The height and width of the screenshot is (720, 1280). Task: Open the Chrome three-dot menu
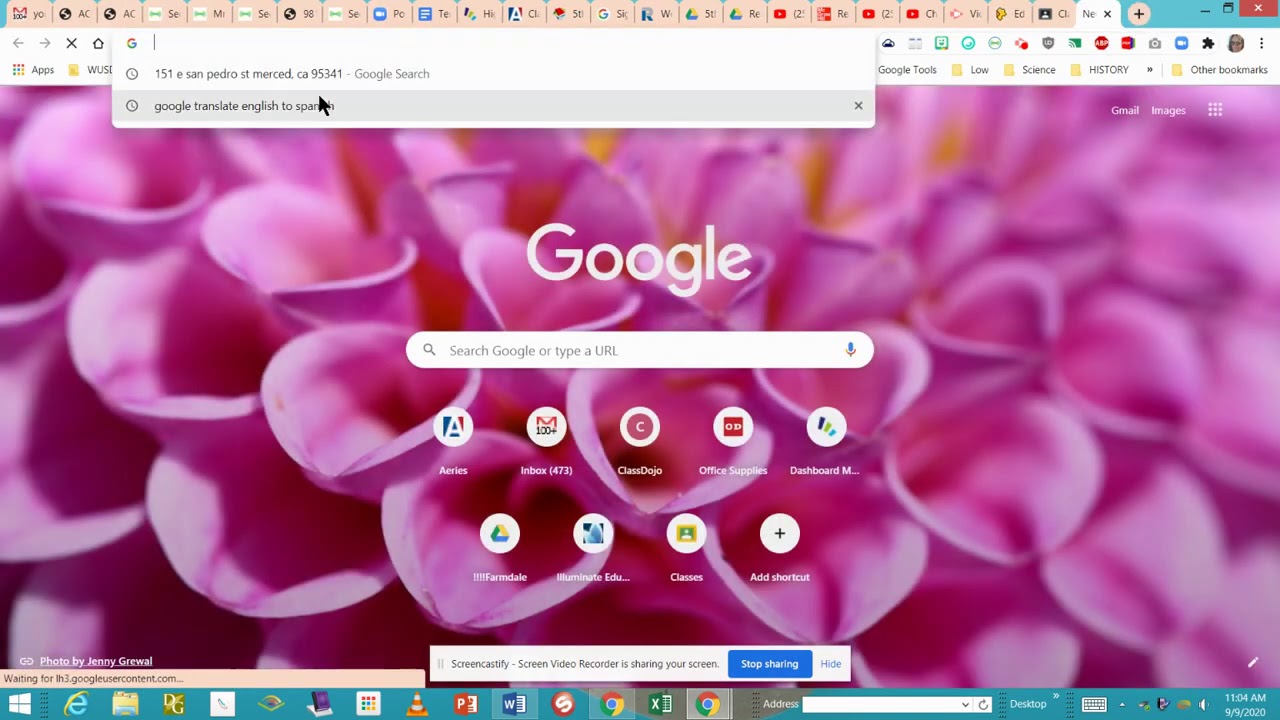click(1262, 43)
